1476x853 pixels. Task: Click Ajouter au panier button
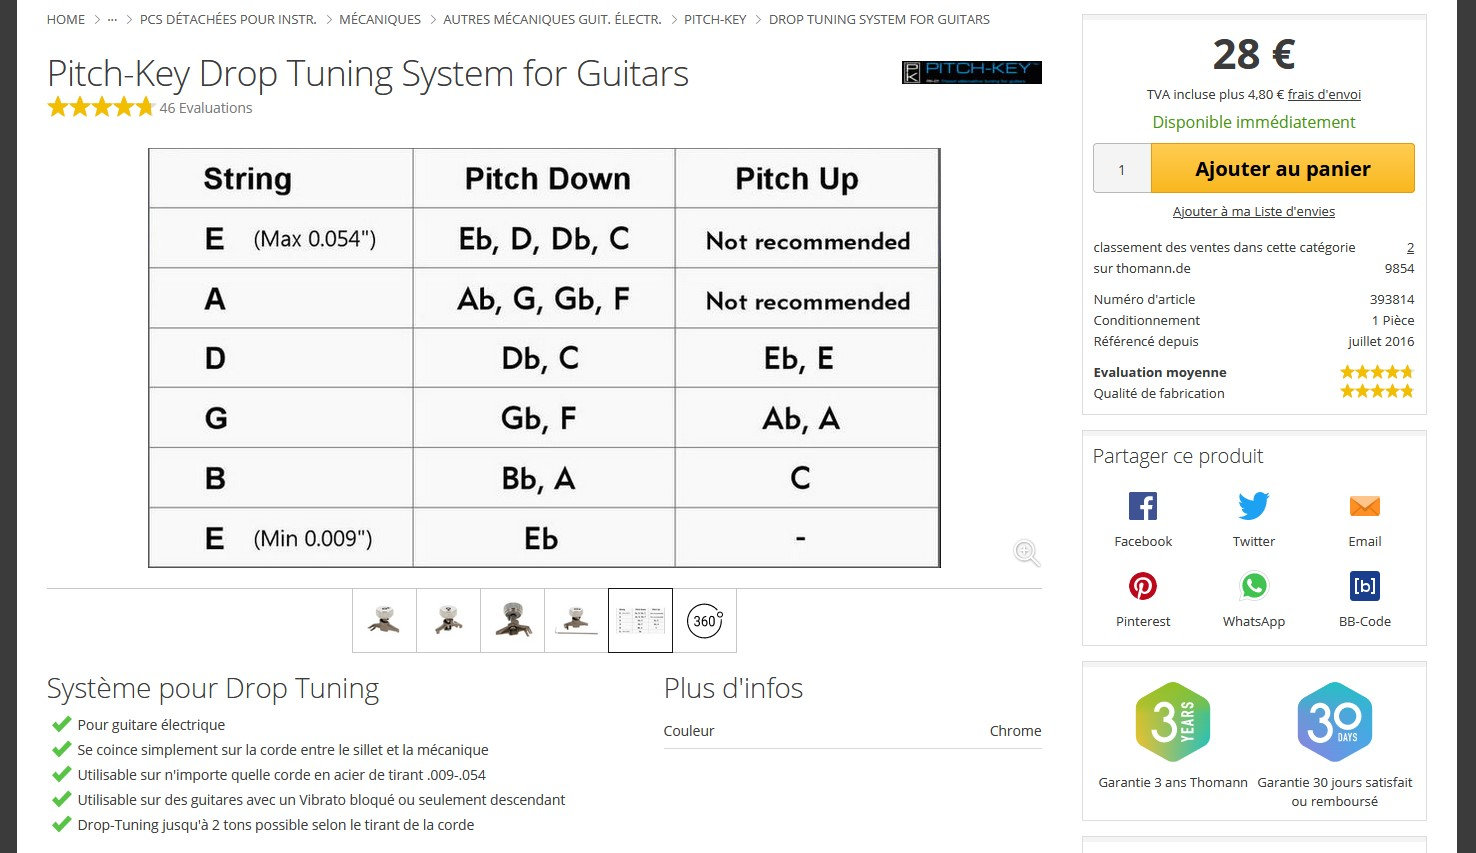[1282, 169]
